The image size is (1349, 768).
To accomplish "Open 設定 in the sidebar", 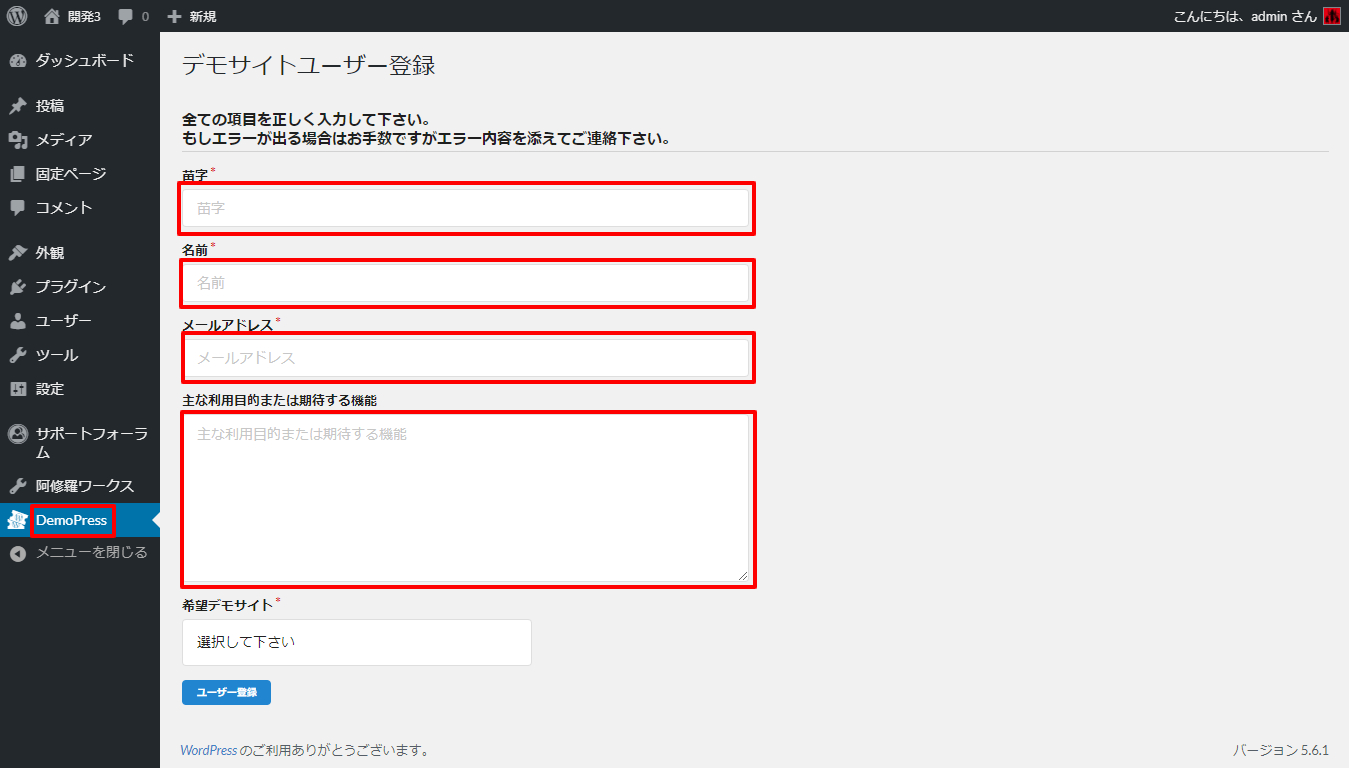I will (x=80, y=389).
